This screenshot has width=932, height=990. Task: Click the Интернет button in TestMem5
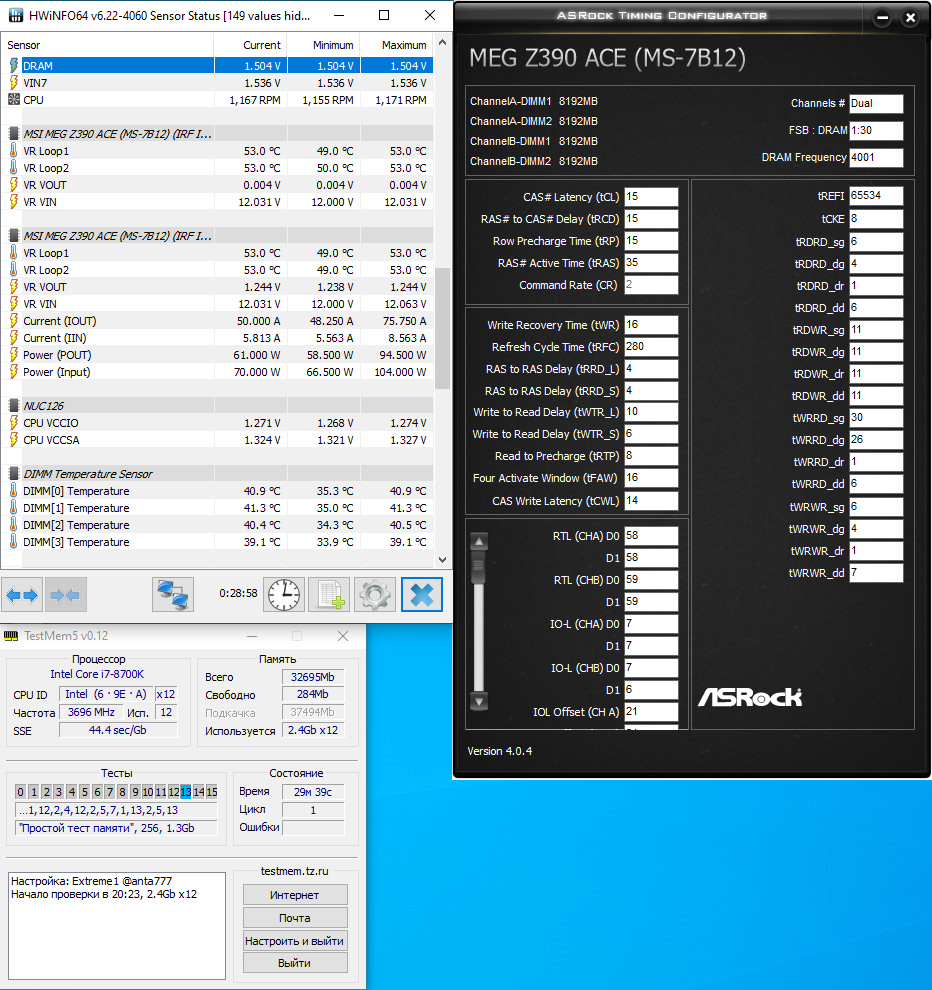tap(295, 895)
